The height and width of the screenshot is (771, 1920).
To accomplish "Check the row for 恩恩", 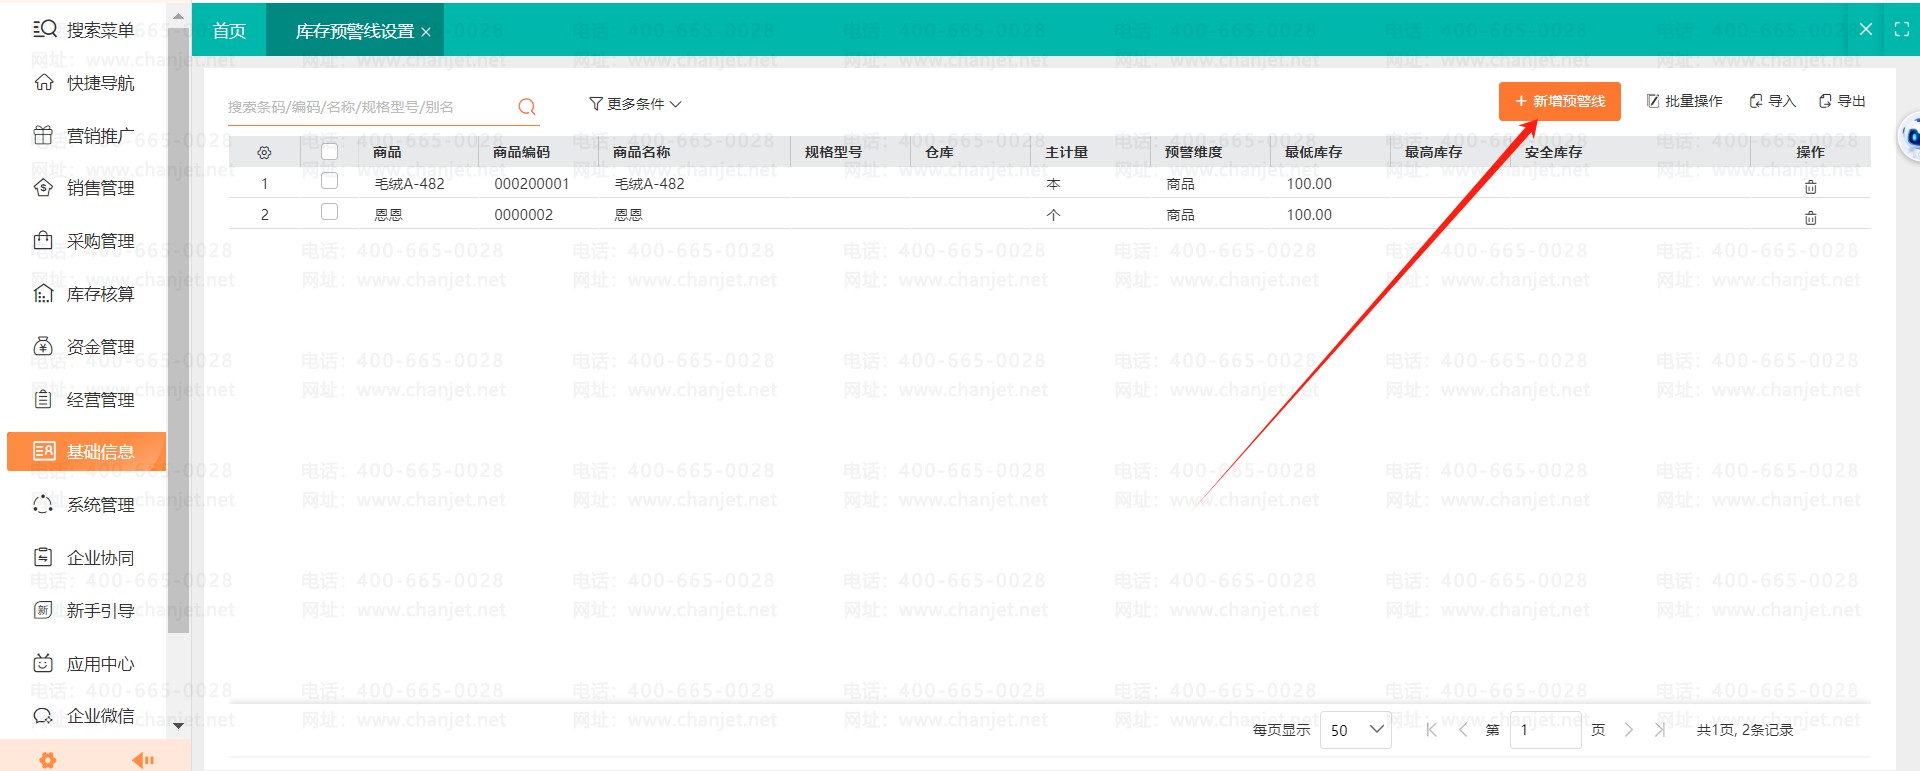I will (x=329, y=212).
